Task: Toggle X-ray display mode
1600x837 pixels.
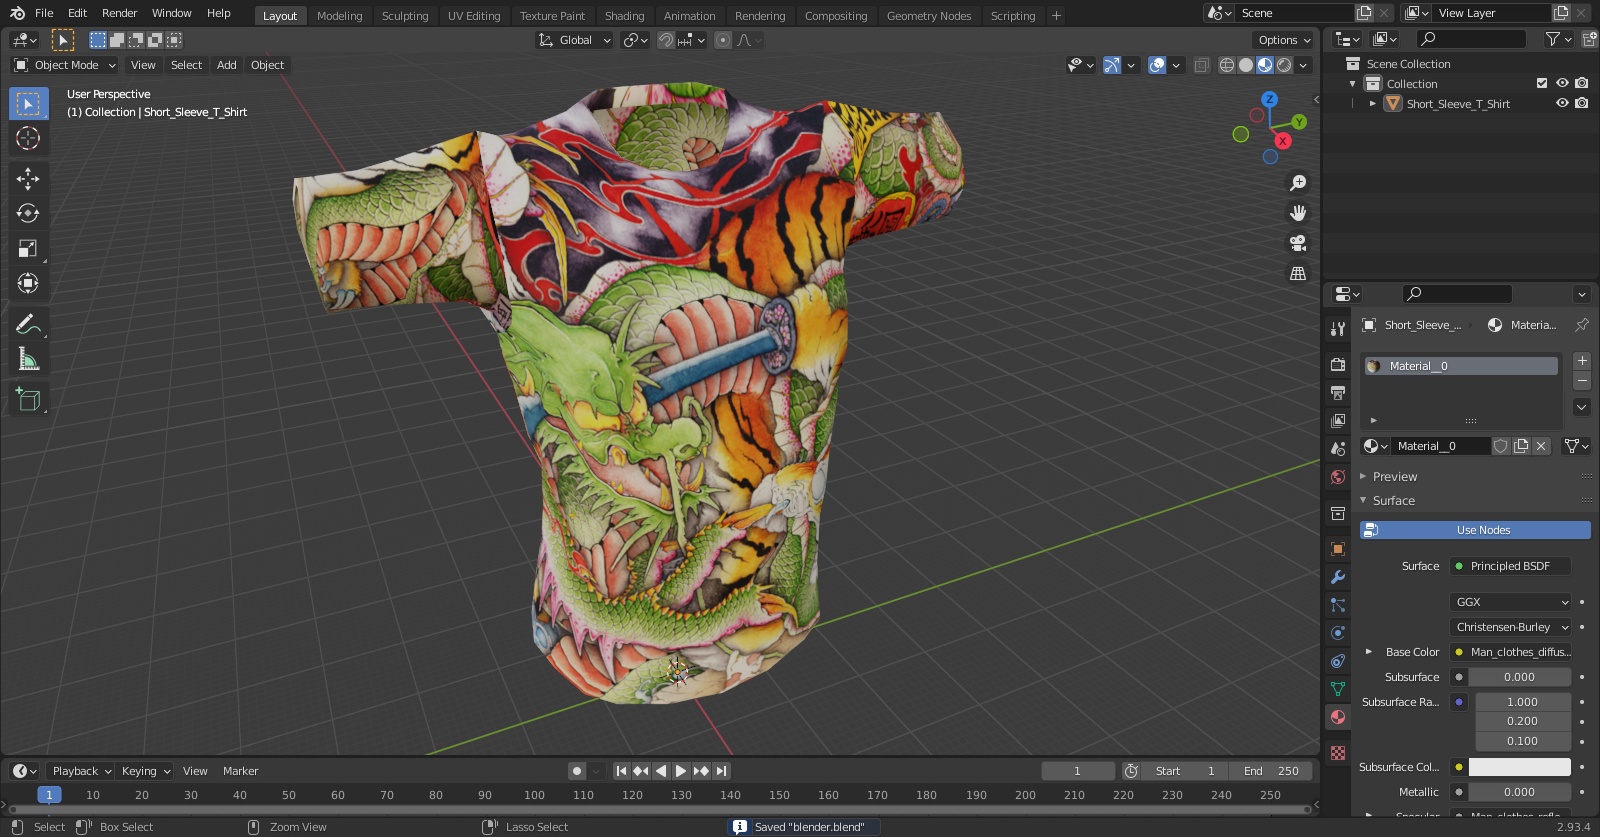Action: pyautogui.click(x=1201, y=65)
